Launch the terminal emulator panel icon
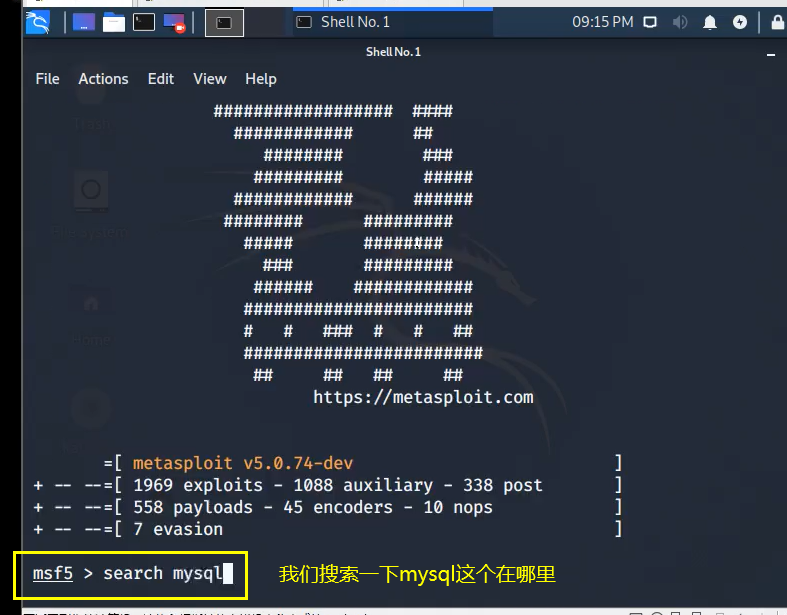 click(x=144, y=22)
